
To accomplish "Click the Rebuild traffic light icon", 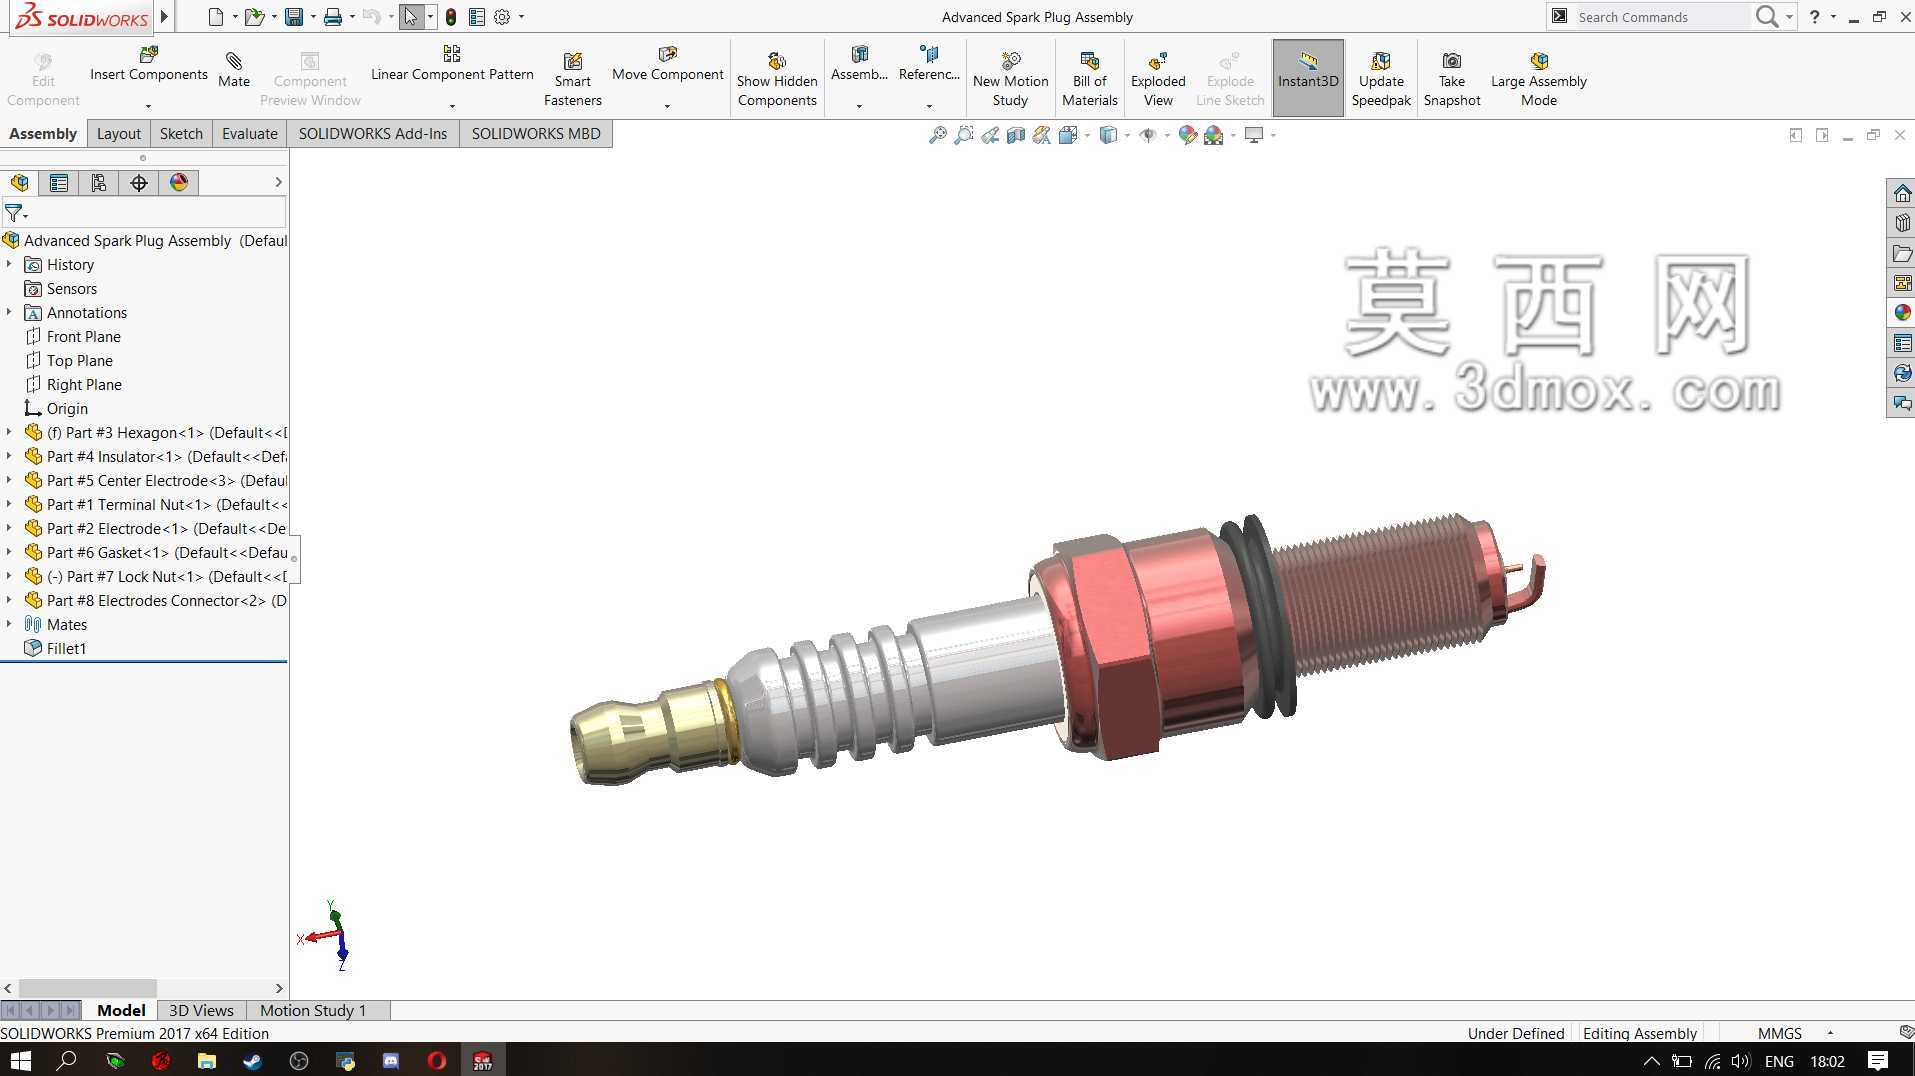I will (451, 17).
